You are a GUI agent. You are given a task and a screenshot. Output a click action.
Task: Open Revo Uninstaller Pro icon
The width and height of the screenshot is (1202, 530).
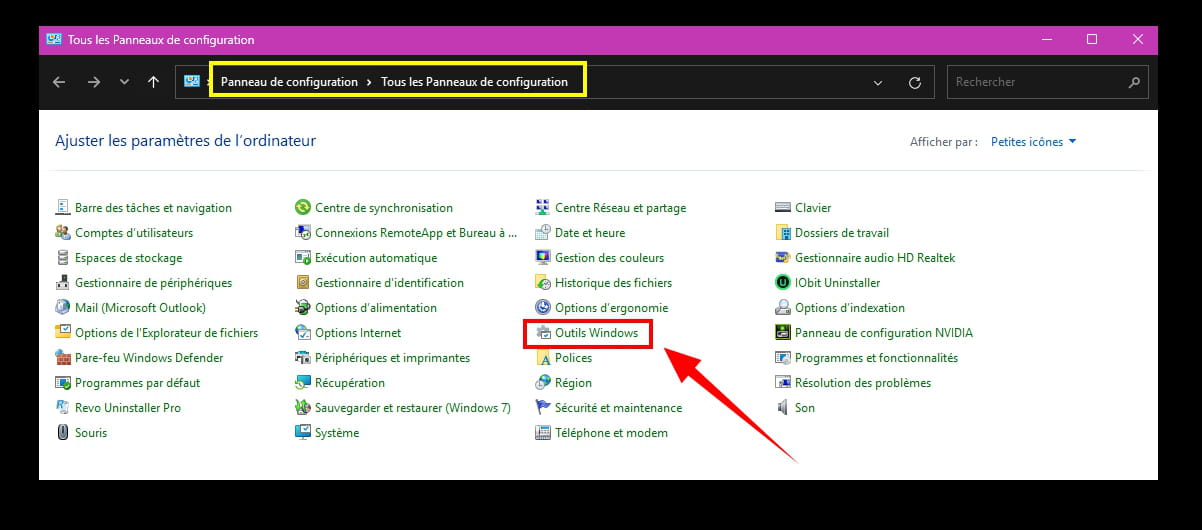tap(63, 408)
